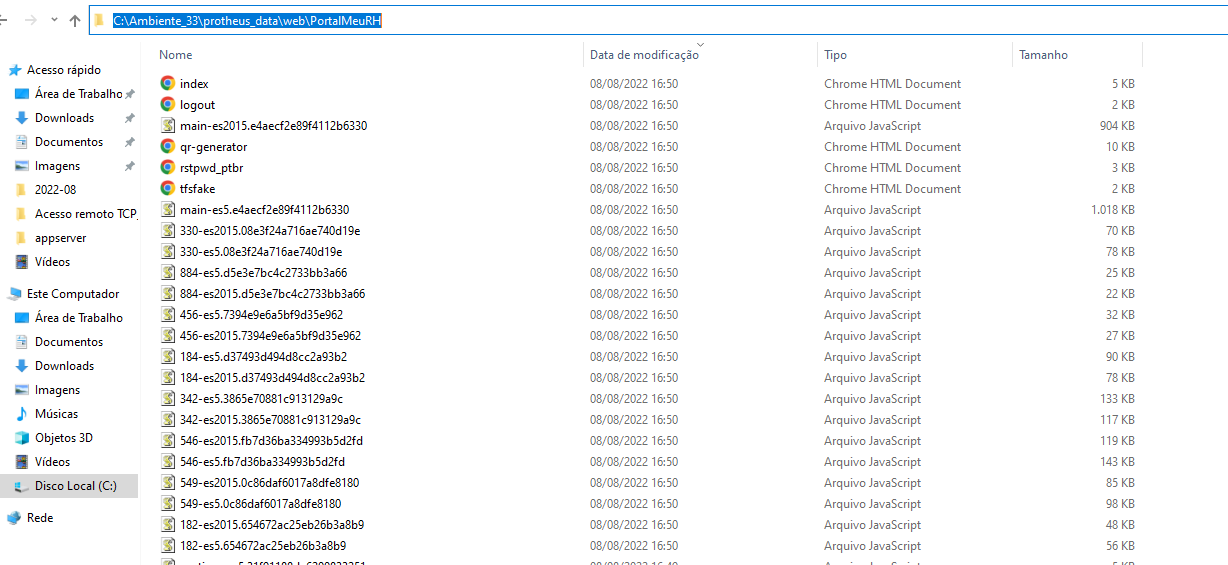
Task: Open Imagens under Este Computador
Action: pyautogui.click(x=58, y=390)
